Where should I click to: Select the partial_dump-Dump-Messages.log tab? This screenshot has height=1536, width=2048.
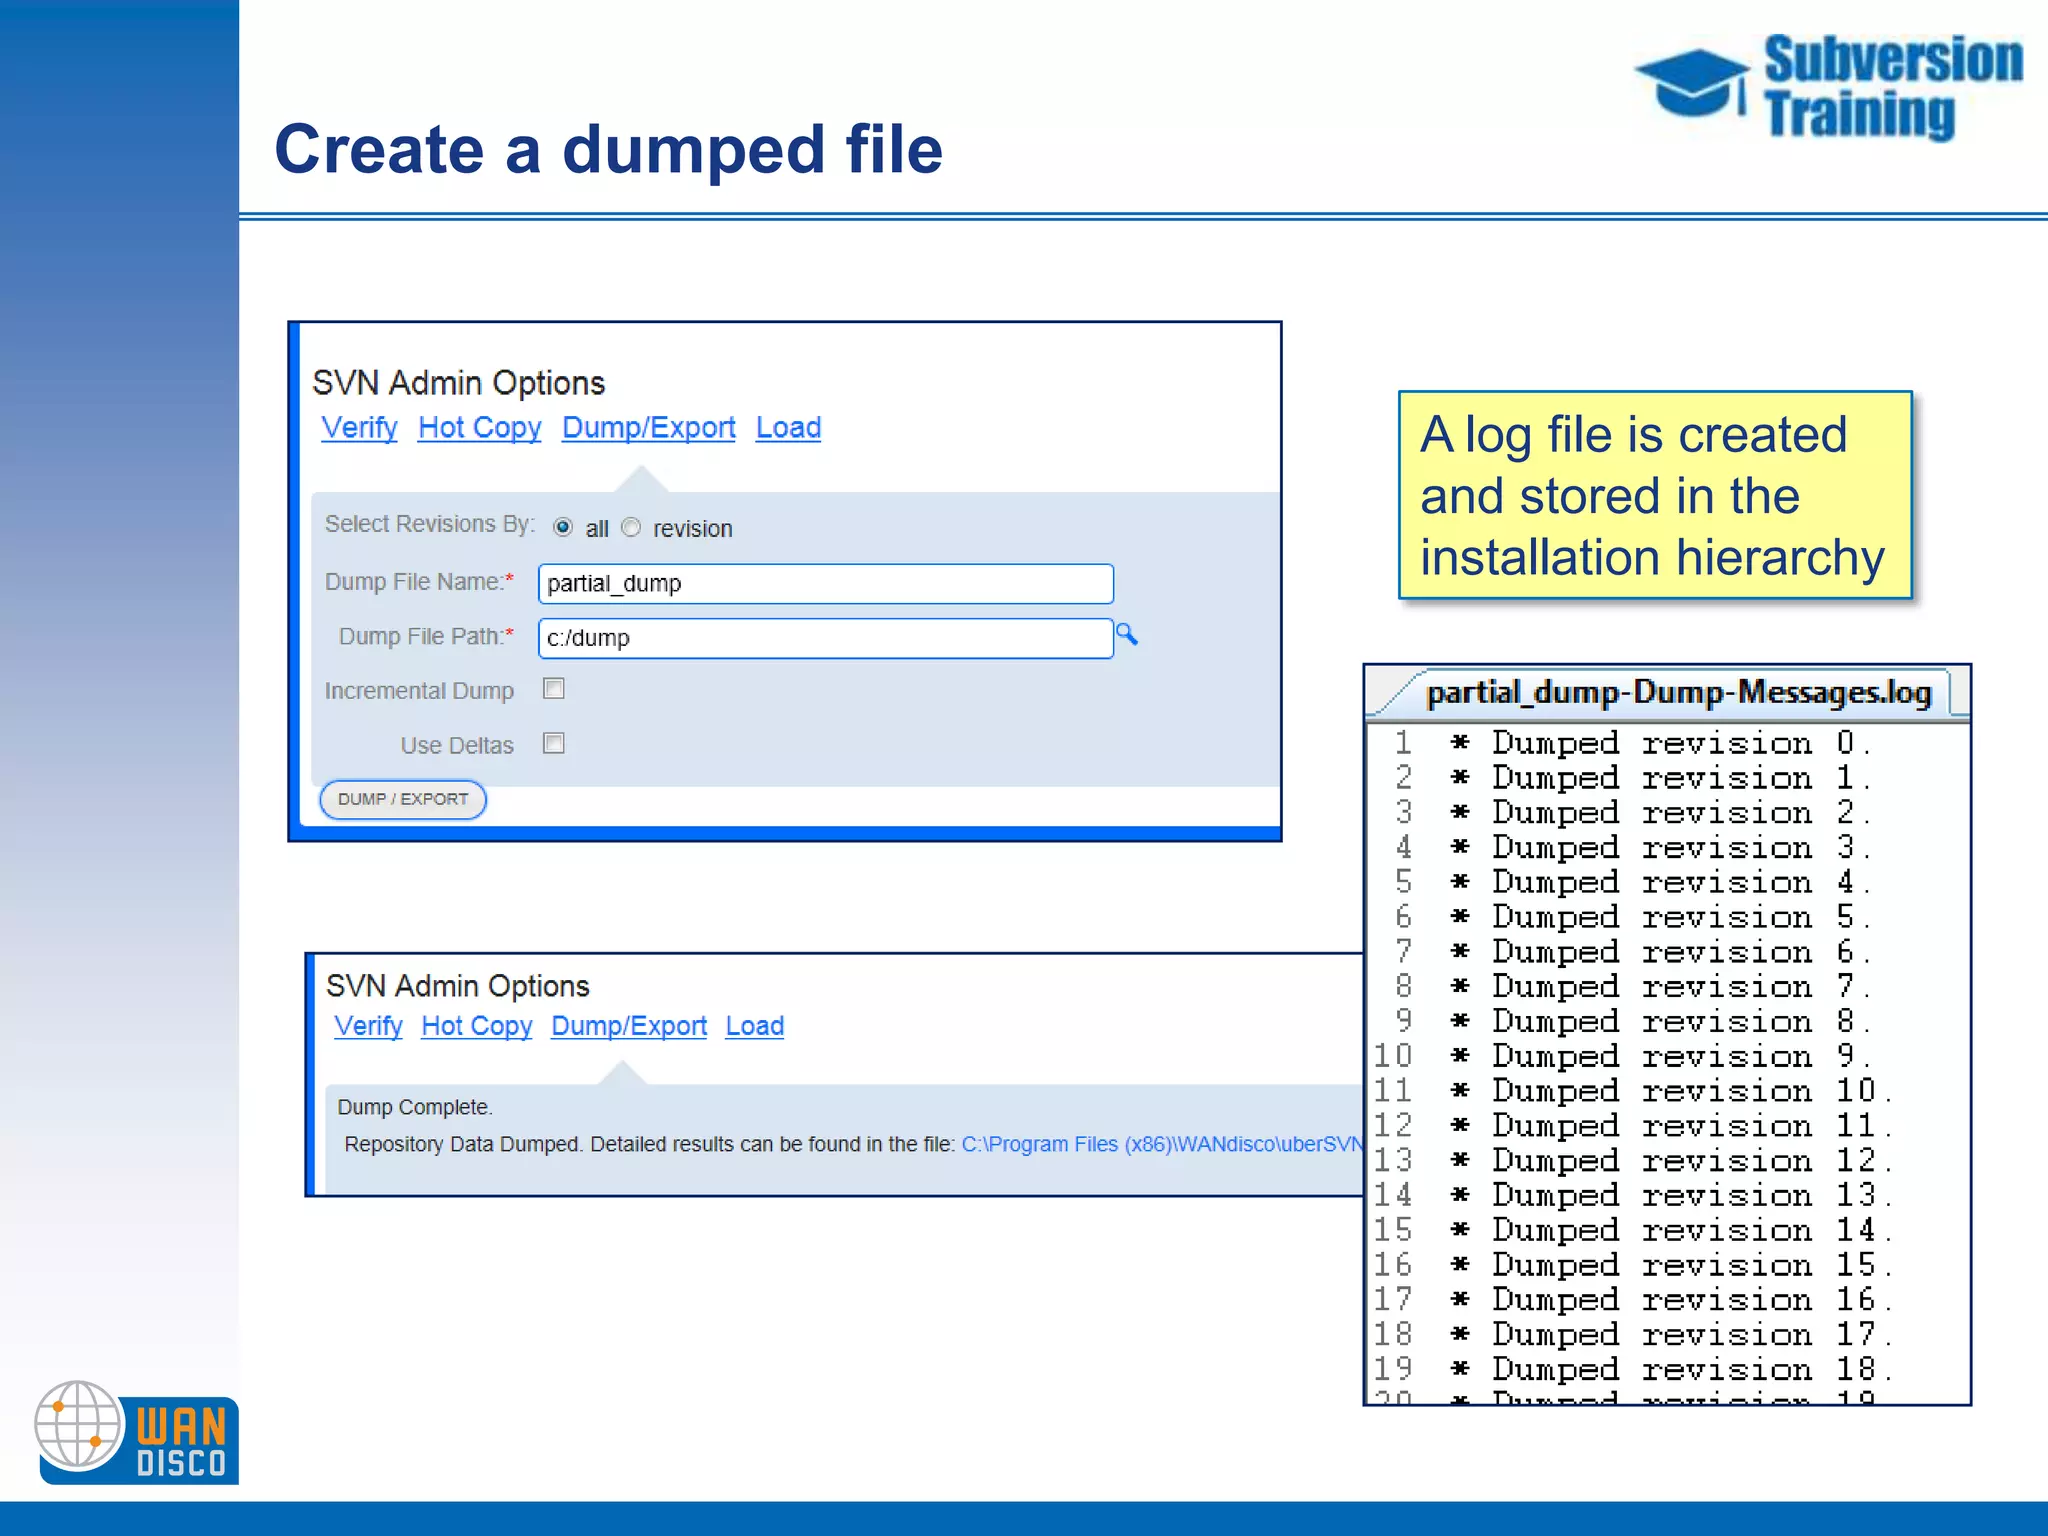pyautogui.click(x=1678, y=693)
